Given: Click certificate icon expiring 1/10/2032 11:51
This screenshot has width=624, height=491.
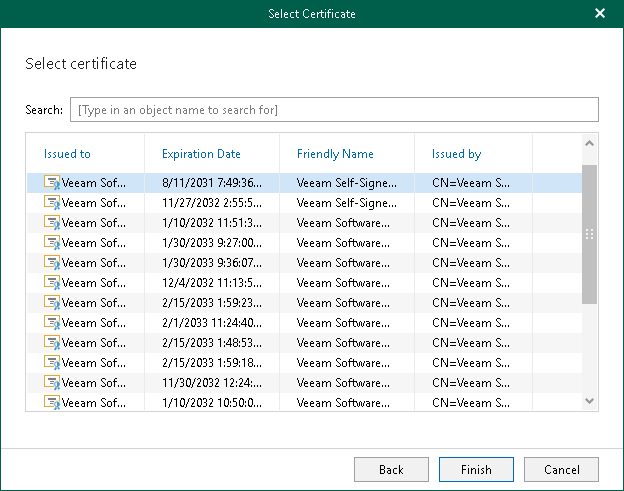Looking at the screenshot, I should 51,223.
